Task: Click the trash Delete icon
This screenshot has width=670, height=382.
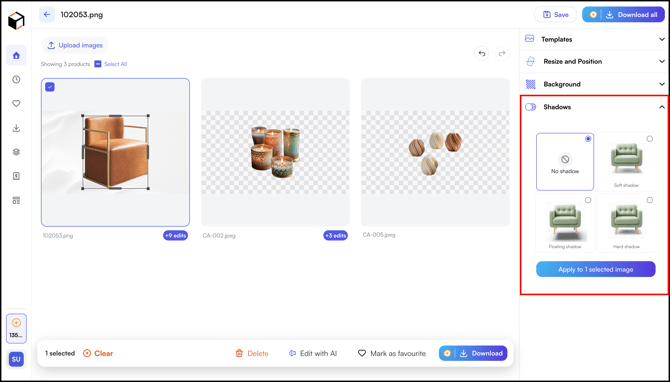Action: pos(239,353)
